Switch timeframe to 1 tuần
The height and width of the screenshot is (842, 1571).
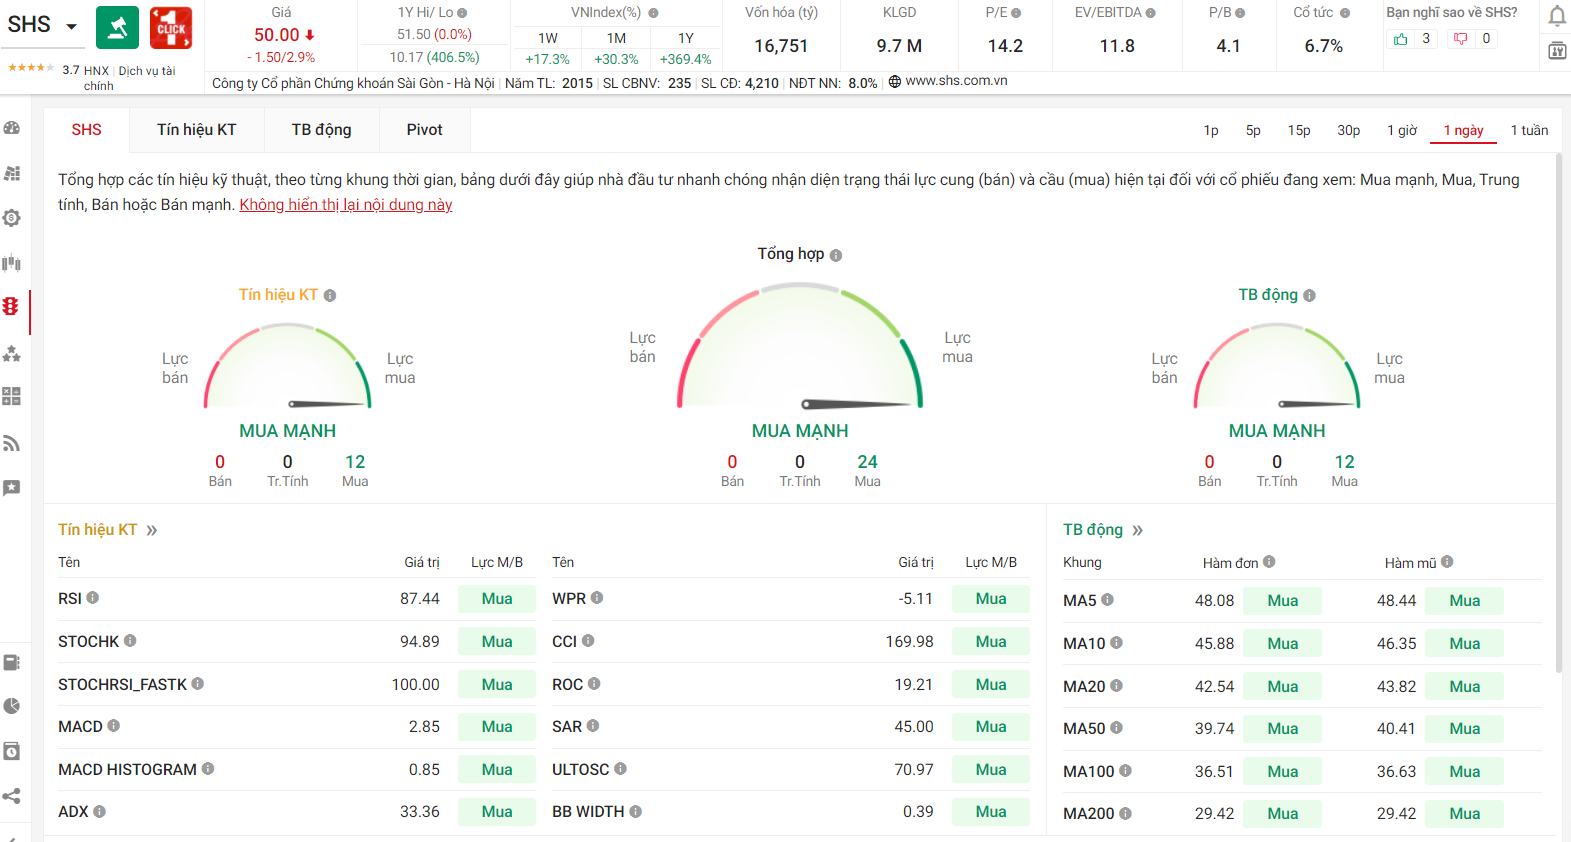[x=1528, y=130]
